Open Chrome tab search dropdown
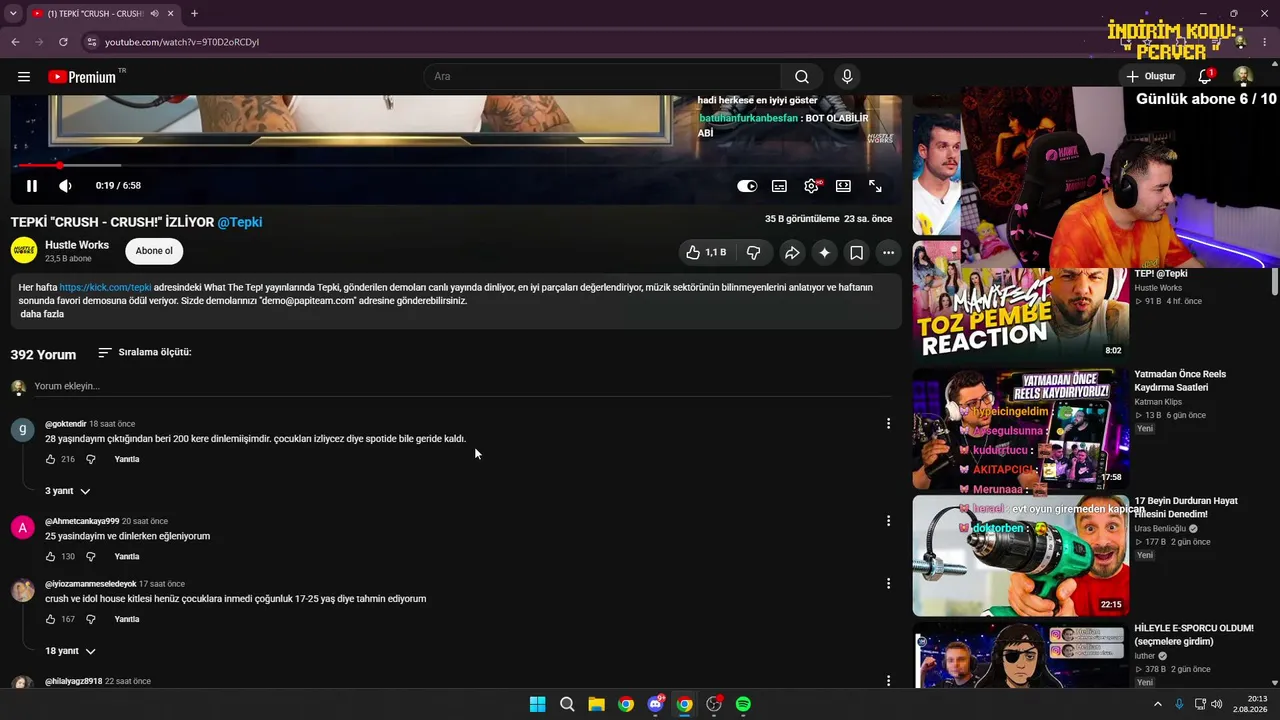This screenshot has width=1280, height=720. [13, 14]
